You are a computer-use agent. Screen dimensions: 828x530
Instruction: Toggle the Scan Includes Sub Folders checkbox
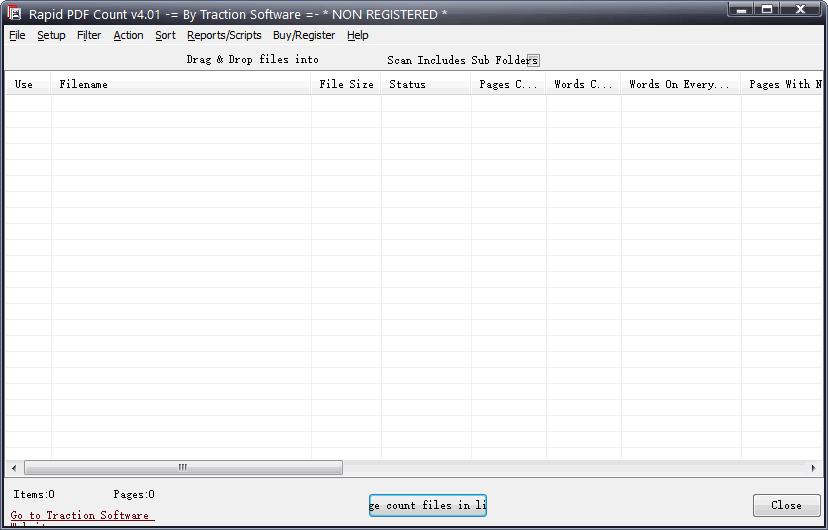tap(533, 60)
